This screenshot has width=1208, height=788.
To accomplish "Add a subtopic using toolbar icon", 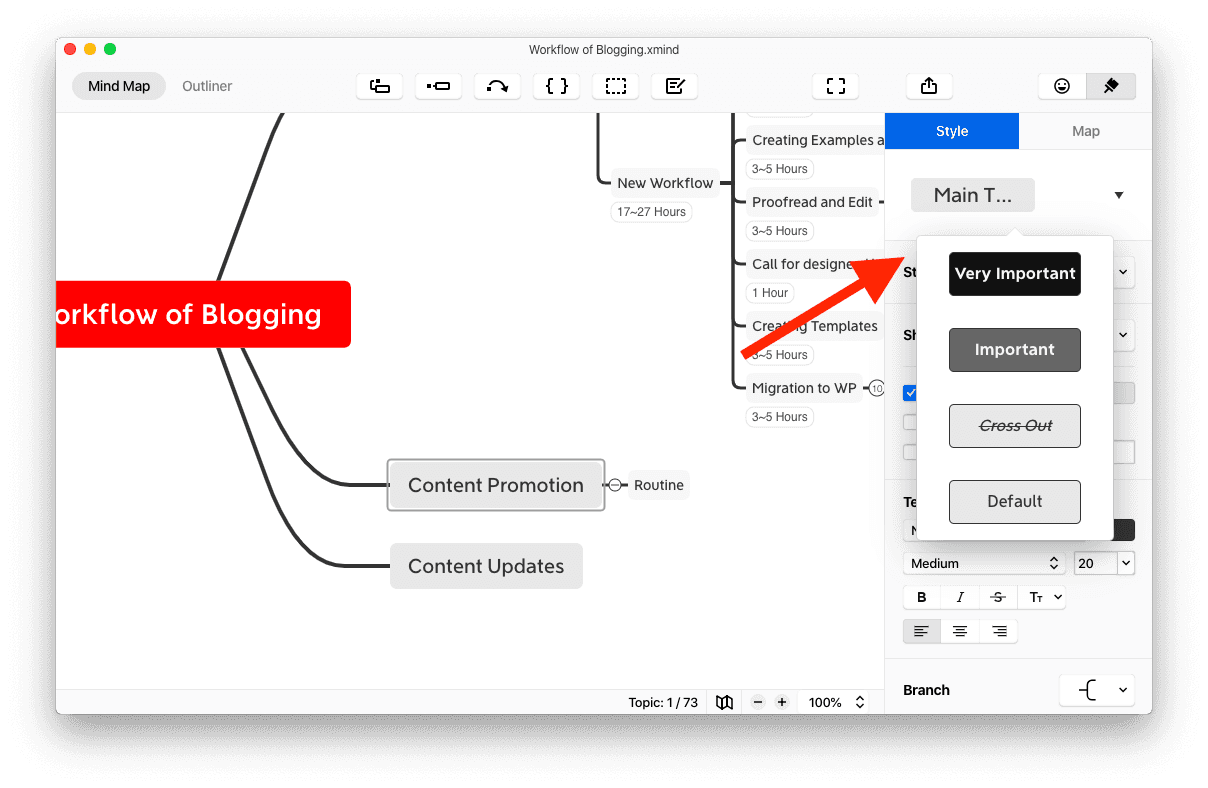I will click(438, 86).
